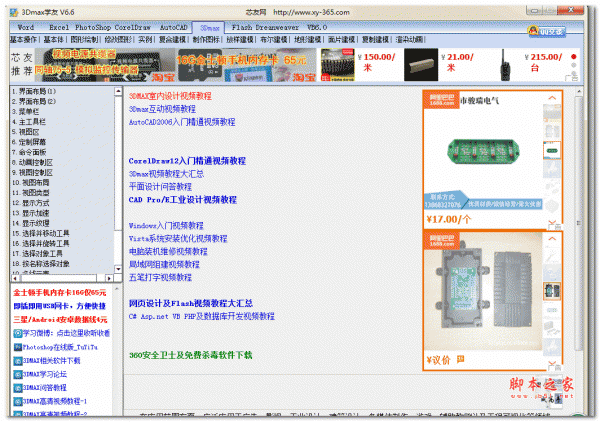Click the icon beside 3DMAX相关软件下载
The image size is (600, 422).
coord(17,359)
